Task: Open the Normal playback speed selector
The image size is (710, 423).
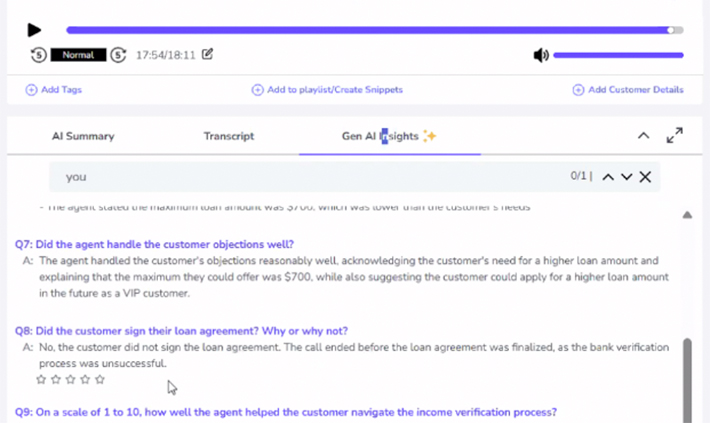Action: click(78, 55)
